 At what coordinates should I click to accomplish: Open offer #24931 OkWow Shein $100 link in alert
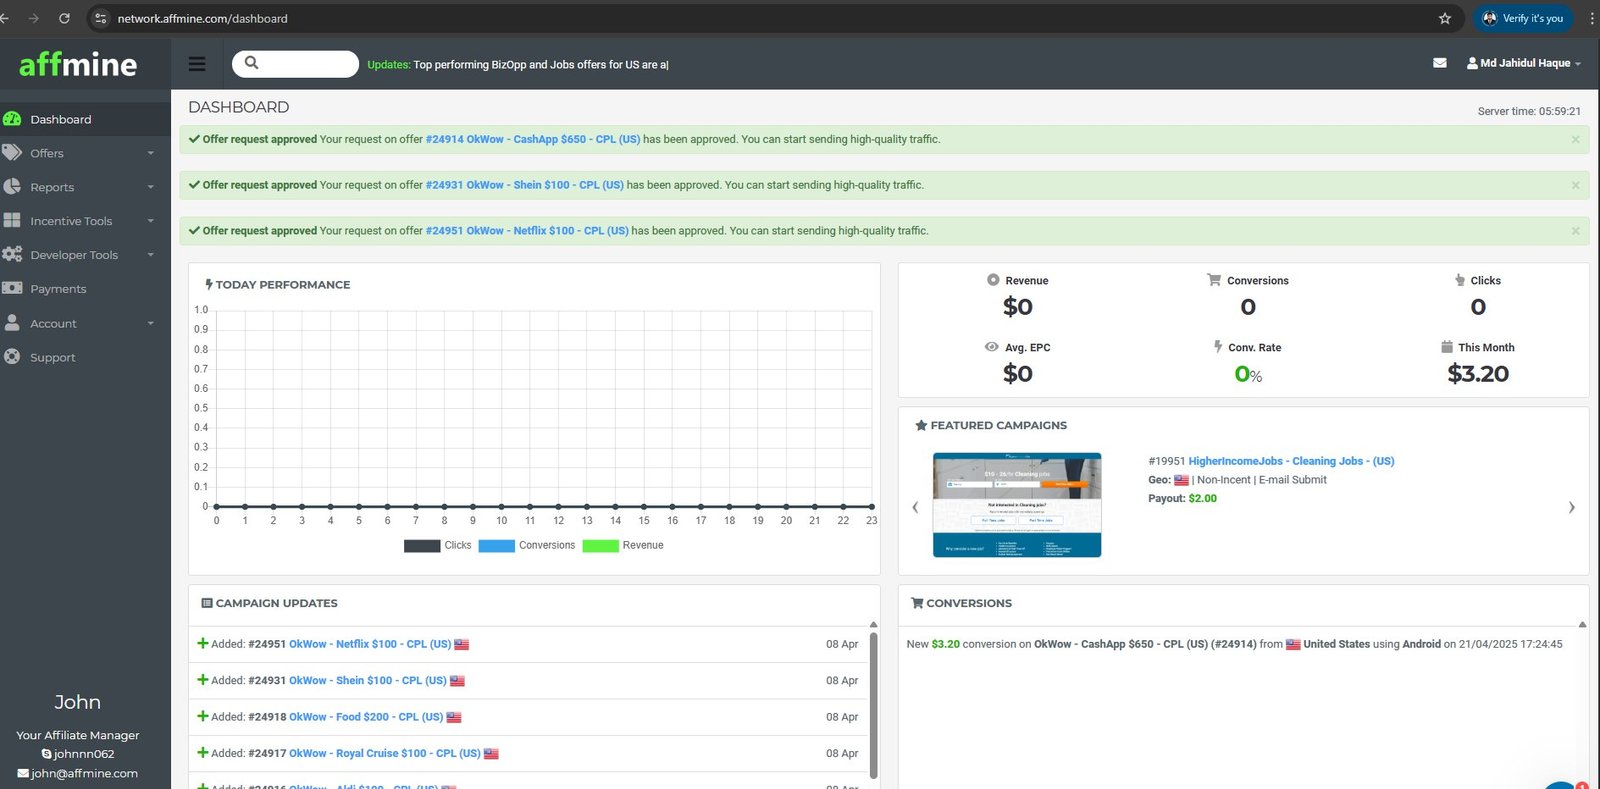point(525,185)
